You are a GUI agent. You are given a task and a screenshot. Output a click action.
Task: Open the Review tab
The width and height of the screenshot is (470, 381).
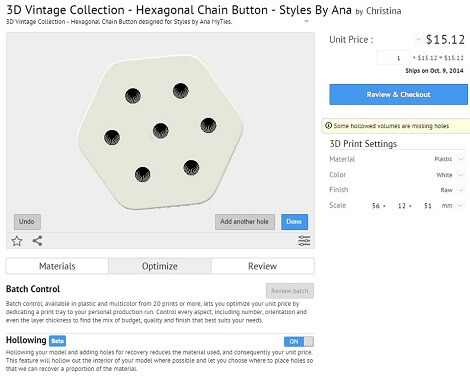coord(263,266)
